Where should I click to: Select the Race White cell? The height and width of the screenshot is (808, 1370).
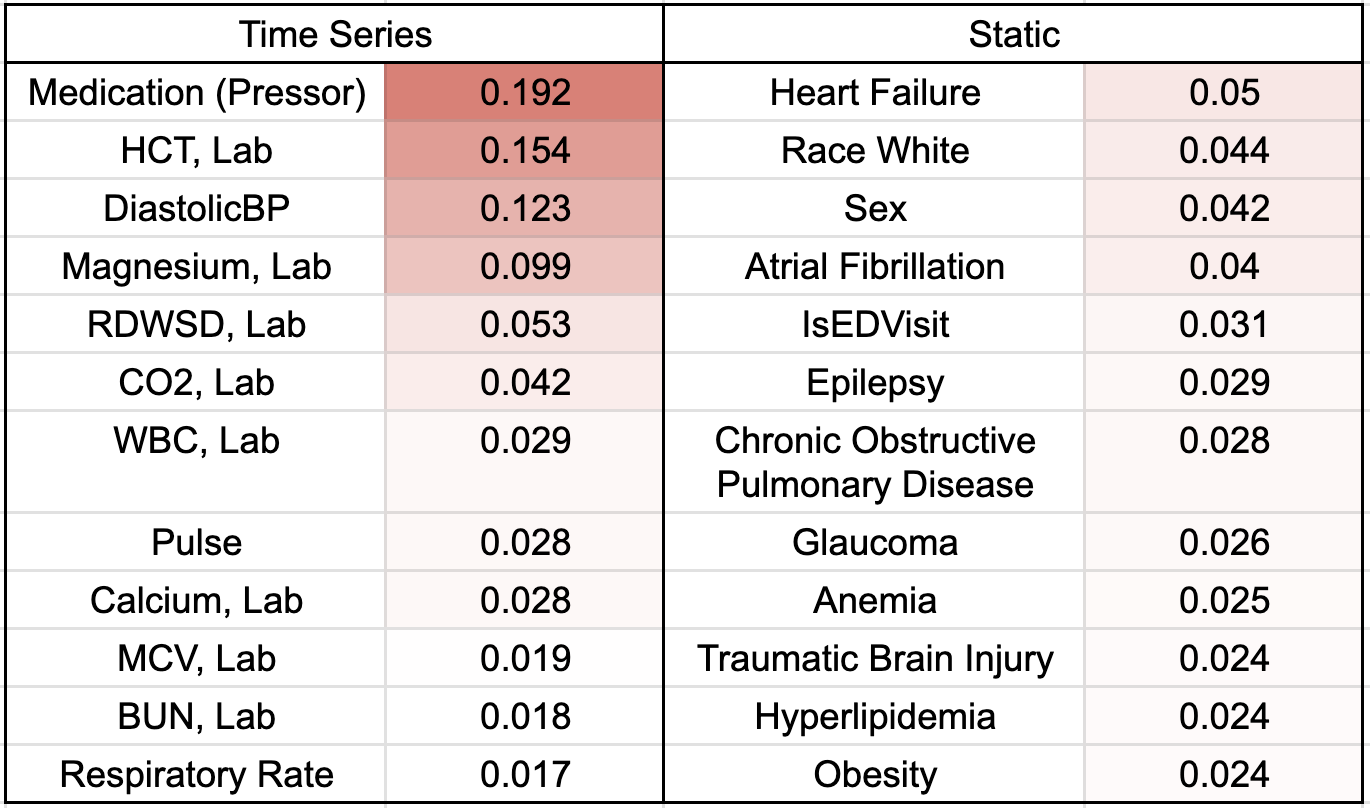(875, 151)
